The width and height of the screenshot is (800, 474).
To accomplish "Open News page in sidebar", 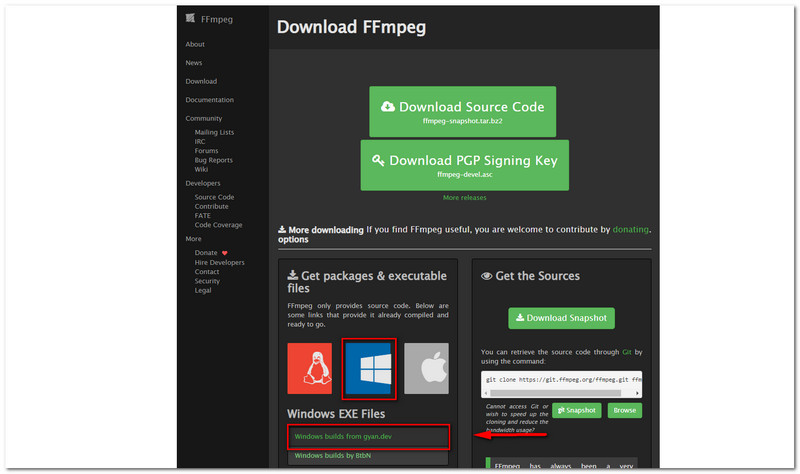I will pos(194,63).
